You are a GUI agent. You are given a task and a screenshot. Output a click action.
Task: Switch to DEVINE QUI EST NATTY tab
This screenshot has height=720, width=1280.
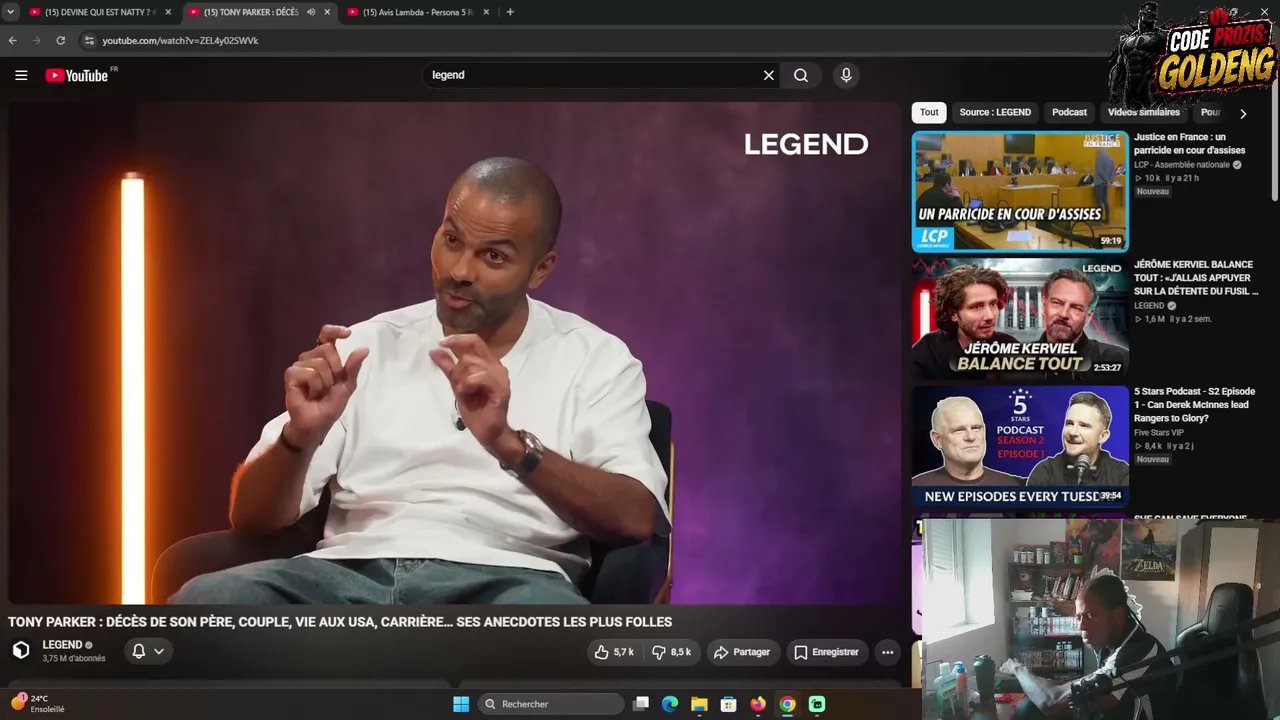[98, 12]
